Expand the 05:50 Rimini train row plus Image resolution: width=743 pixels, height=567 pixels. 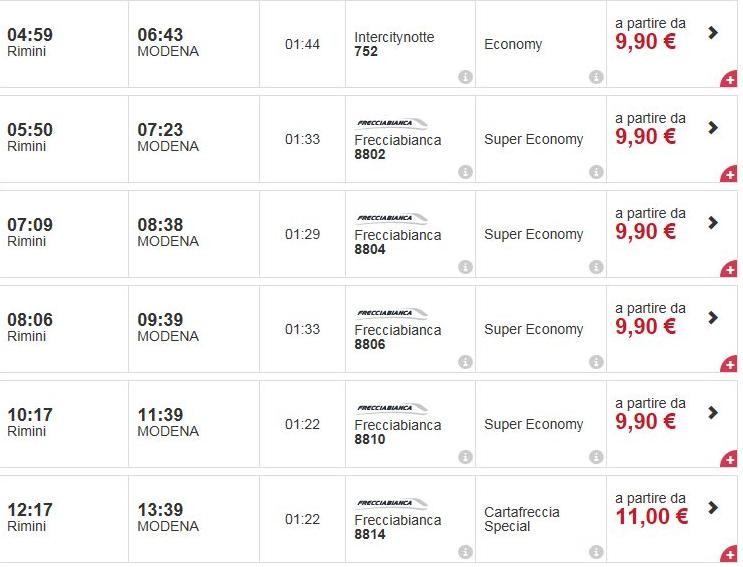click(730, 174)
